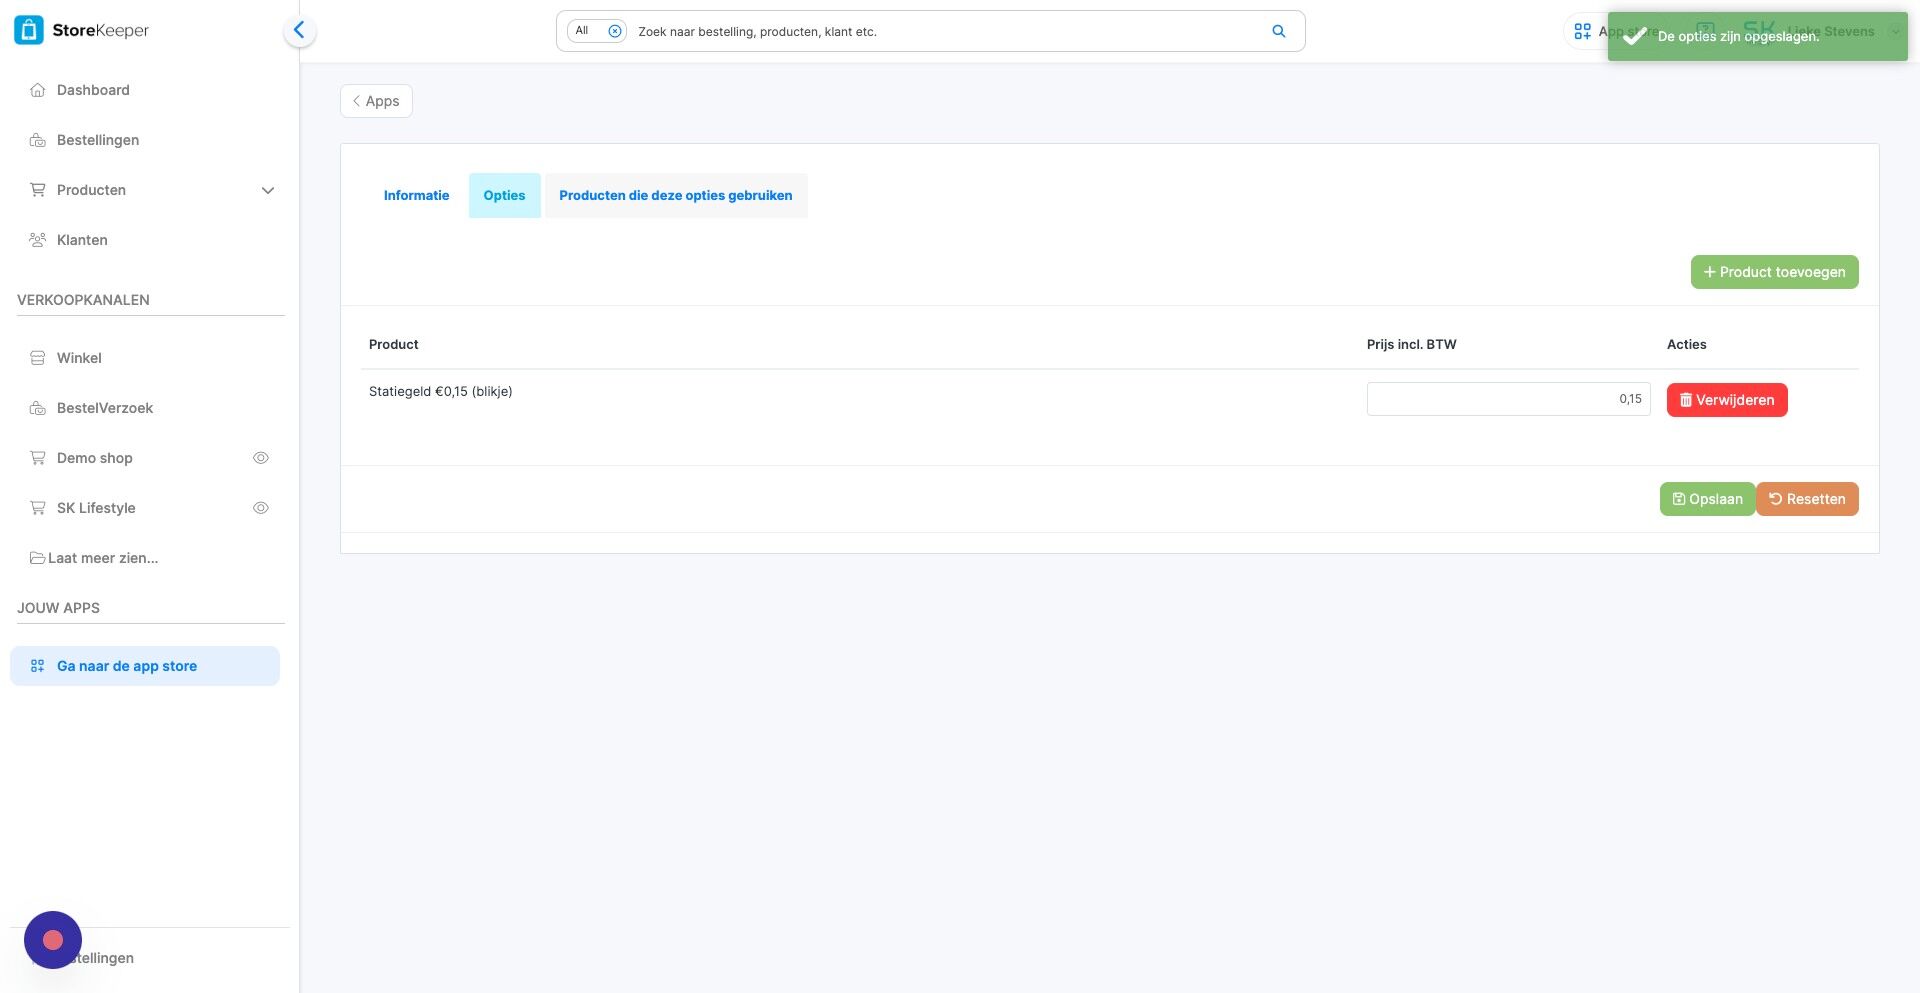Click the Dashboard home icon
Viewport: 1920px width, 993px height.
point(38,90)
